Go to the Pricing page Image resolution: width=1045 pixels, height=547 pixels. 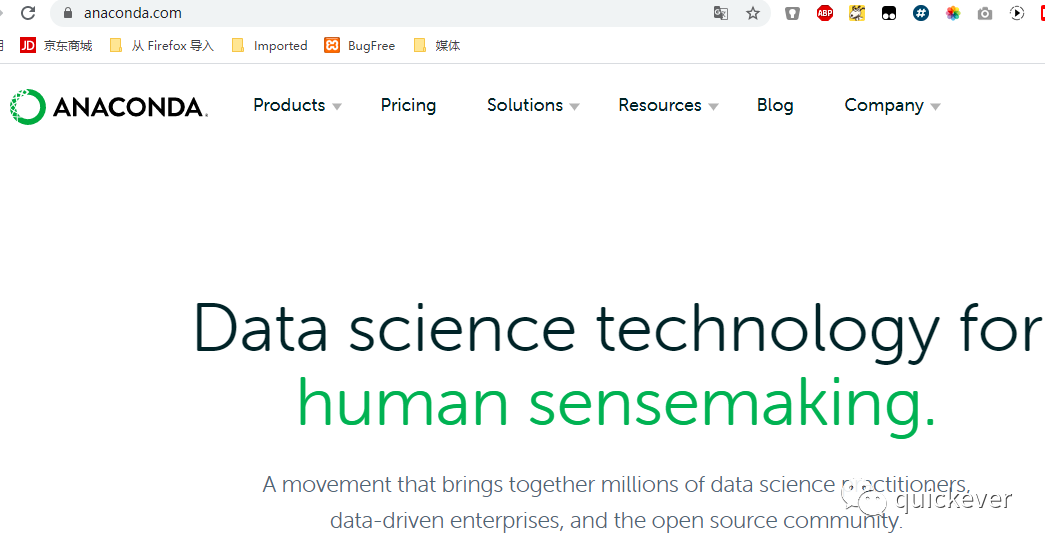[x=408, y=105]
